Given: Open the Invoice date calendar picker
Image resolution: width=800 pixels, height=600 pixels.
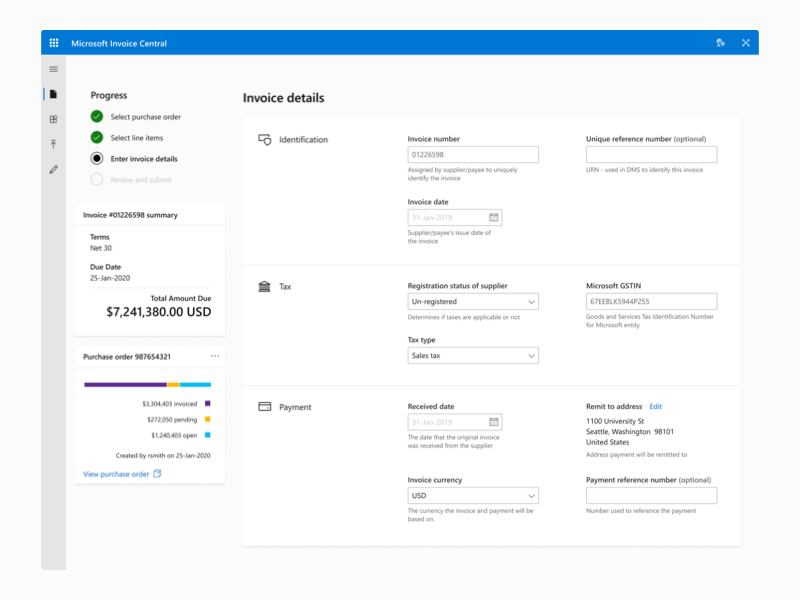Looking at the screenshot, I should pos(493,217).
